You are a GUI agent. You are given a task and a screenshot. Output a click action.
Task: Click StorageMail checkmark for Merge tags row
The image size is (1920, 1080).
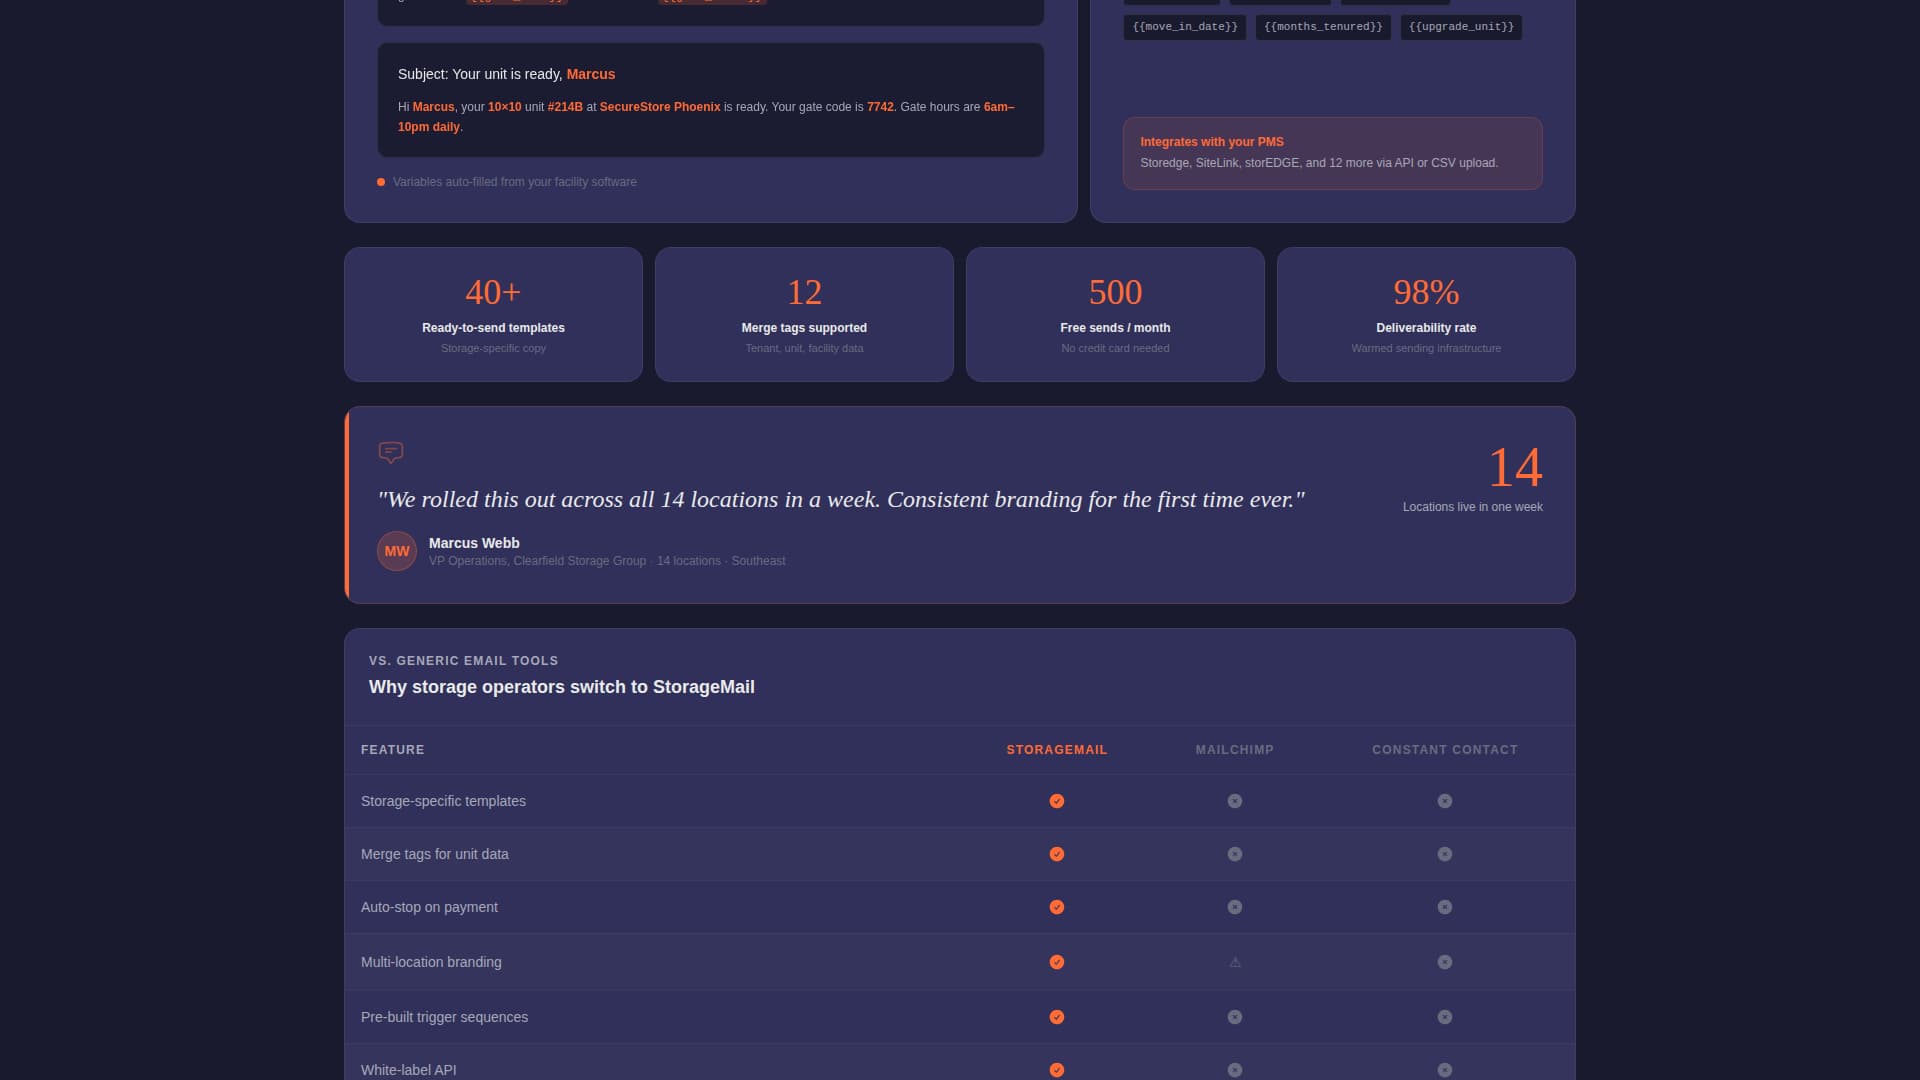click(x=1057, y=854)
